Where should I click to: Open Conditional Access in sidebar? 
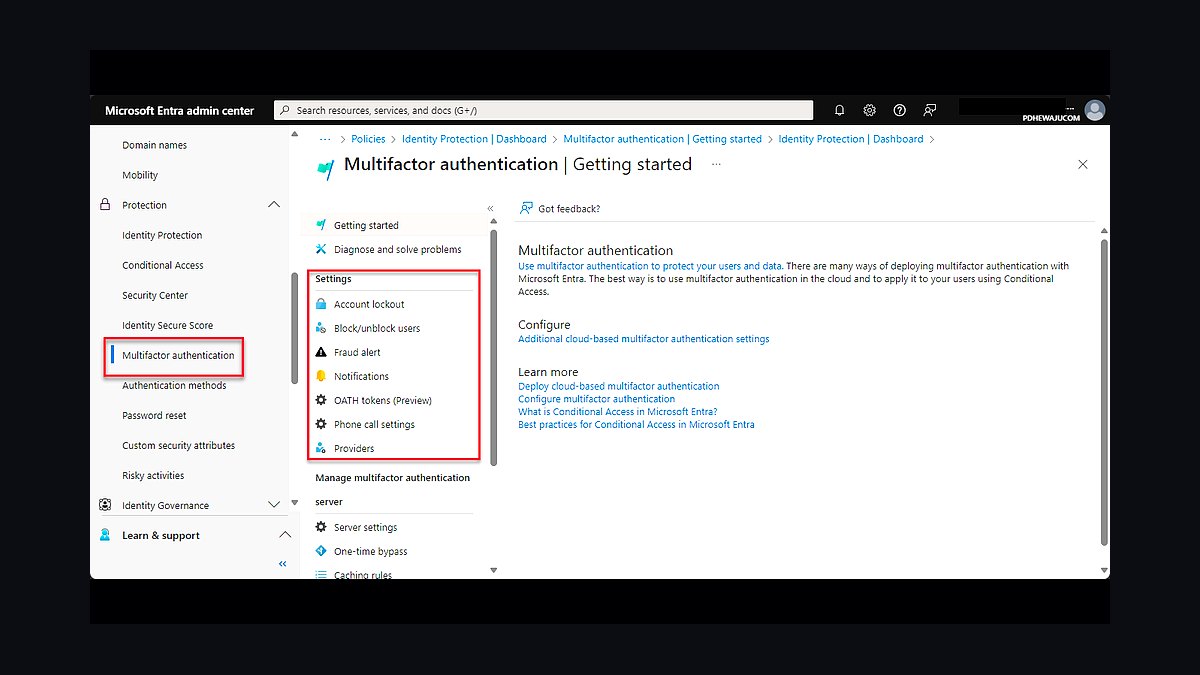click(163, 265)
